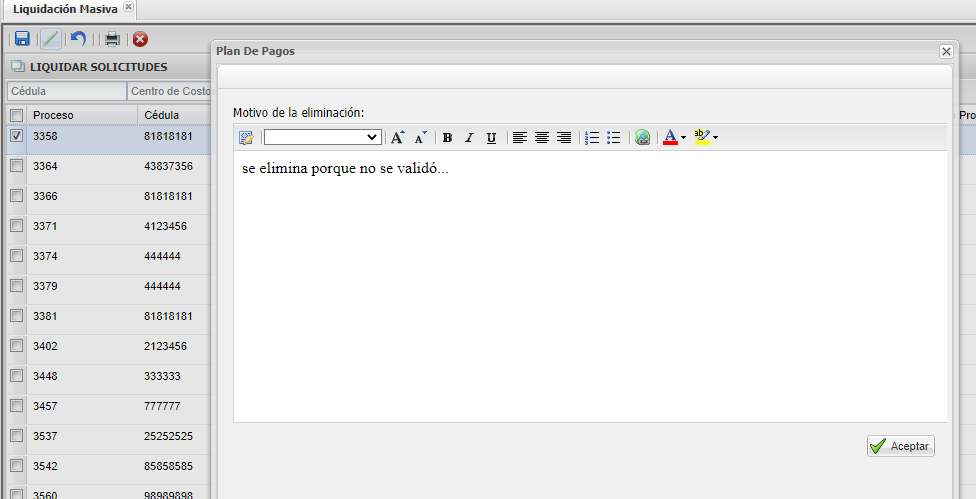Apply italic formatting in editor

[469, 138]
